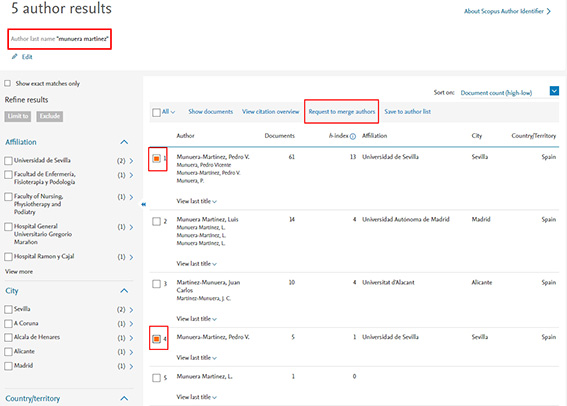Collapse the City refine section
This screenshot has width=567, height=406.
coord(124,291)
